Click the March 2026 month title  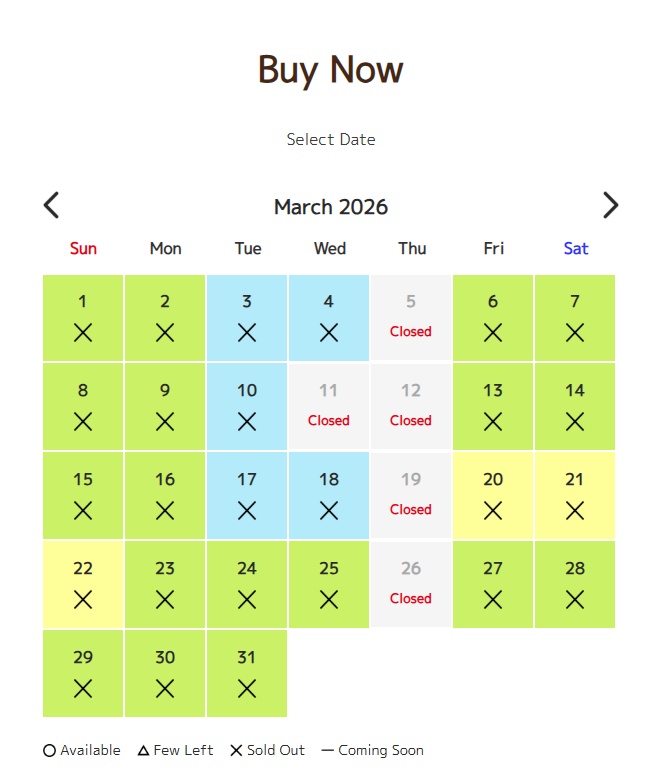[x=331, y=207]
